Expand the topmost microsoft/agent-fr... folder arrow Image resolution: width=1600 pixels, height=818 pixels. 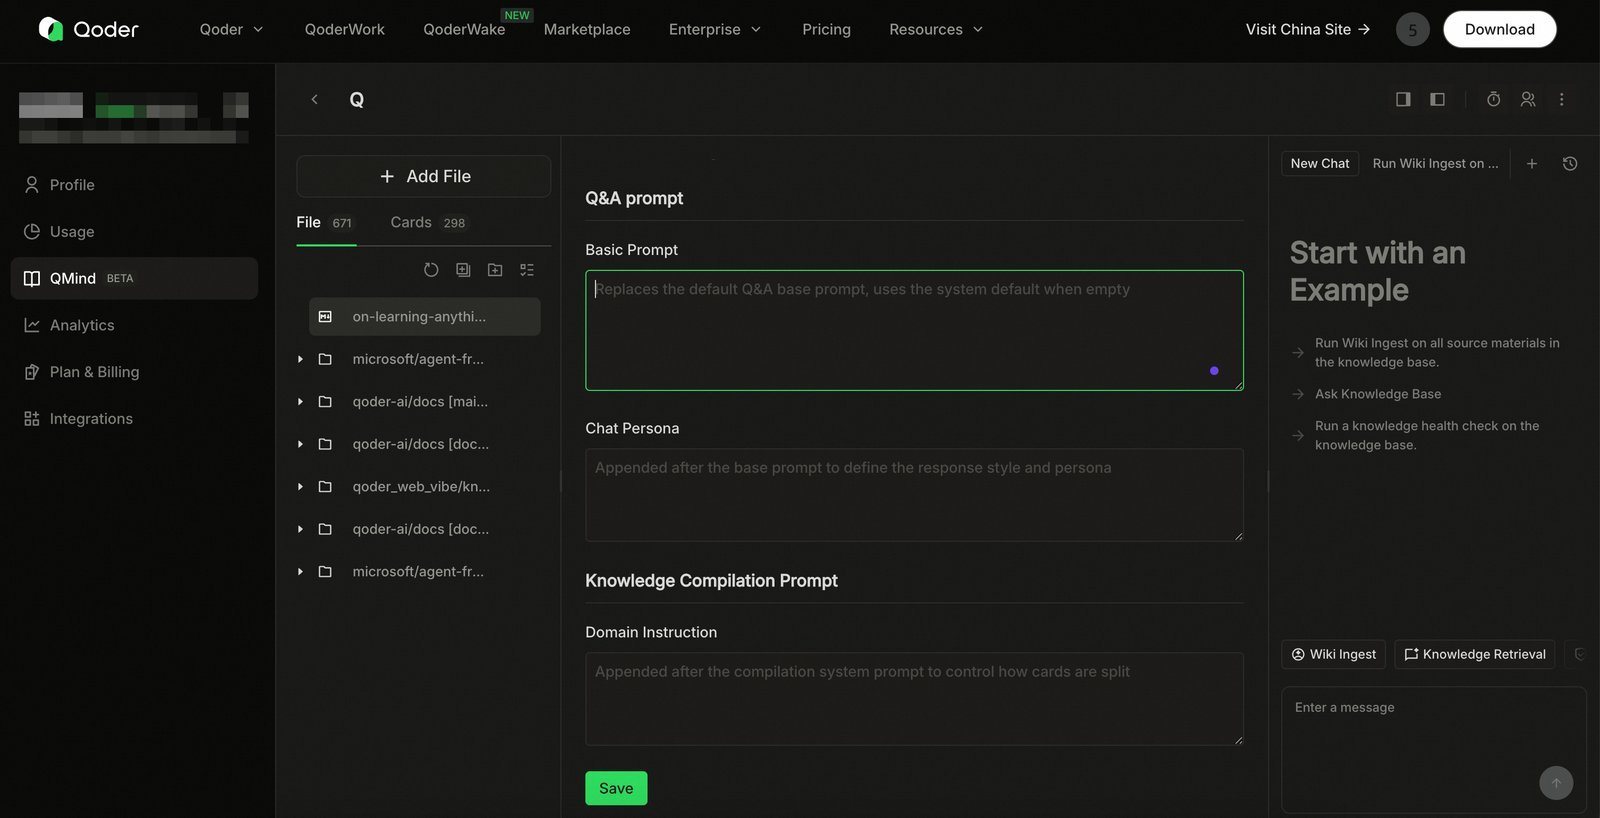click(300, 359)
